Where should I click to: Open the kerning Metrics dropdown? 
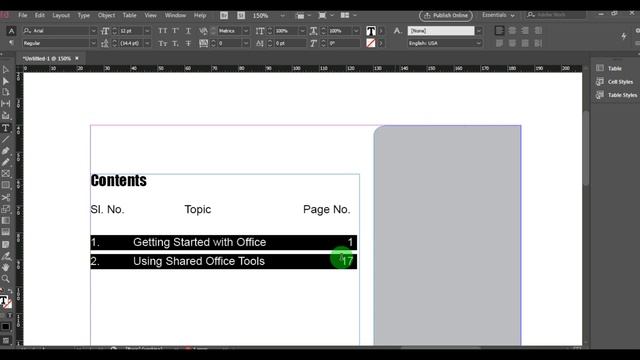point(246,31)
